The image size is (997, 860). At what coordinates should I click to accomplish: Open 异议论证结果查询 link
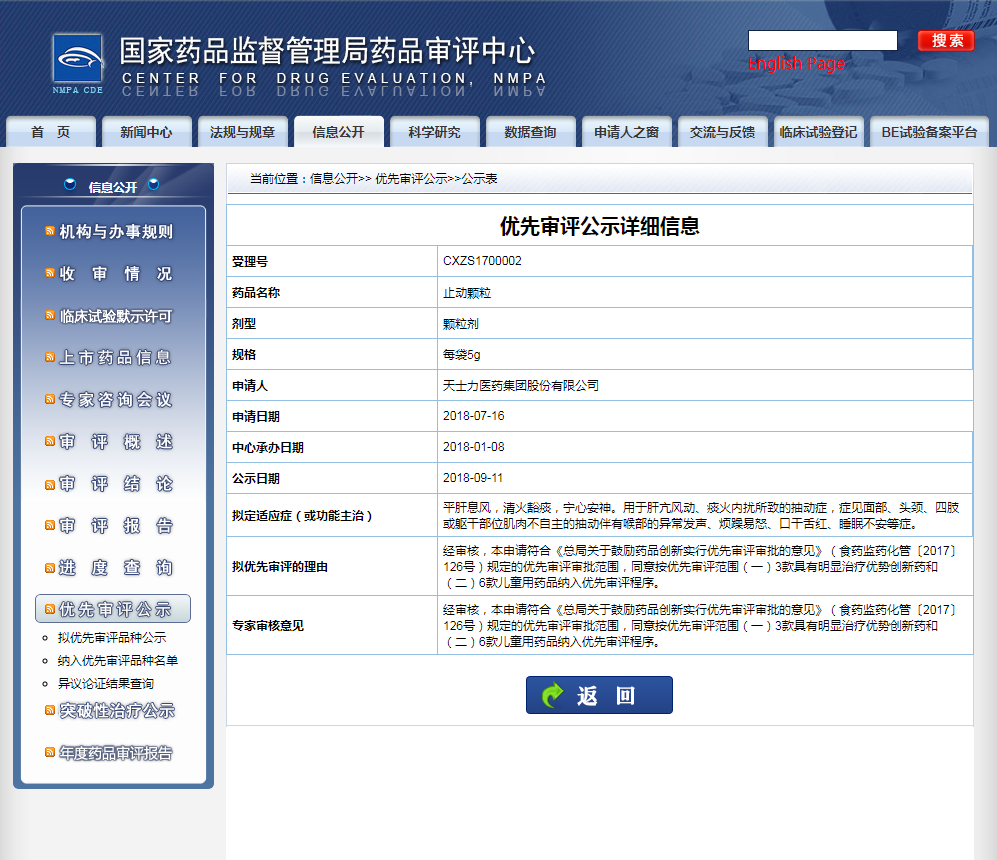tap(106, 684)
